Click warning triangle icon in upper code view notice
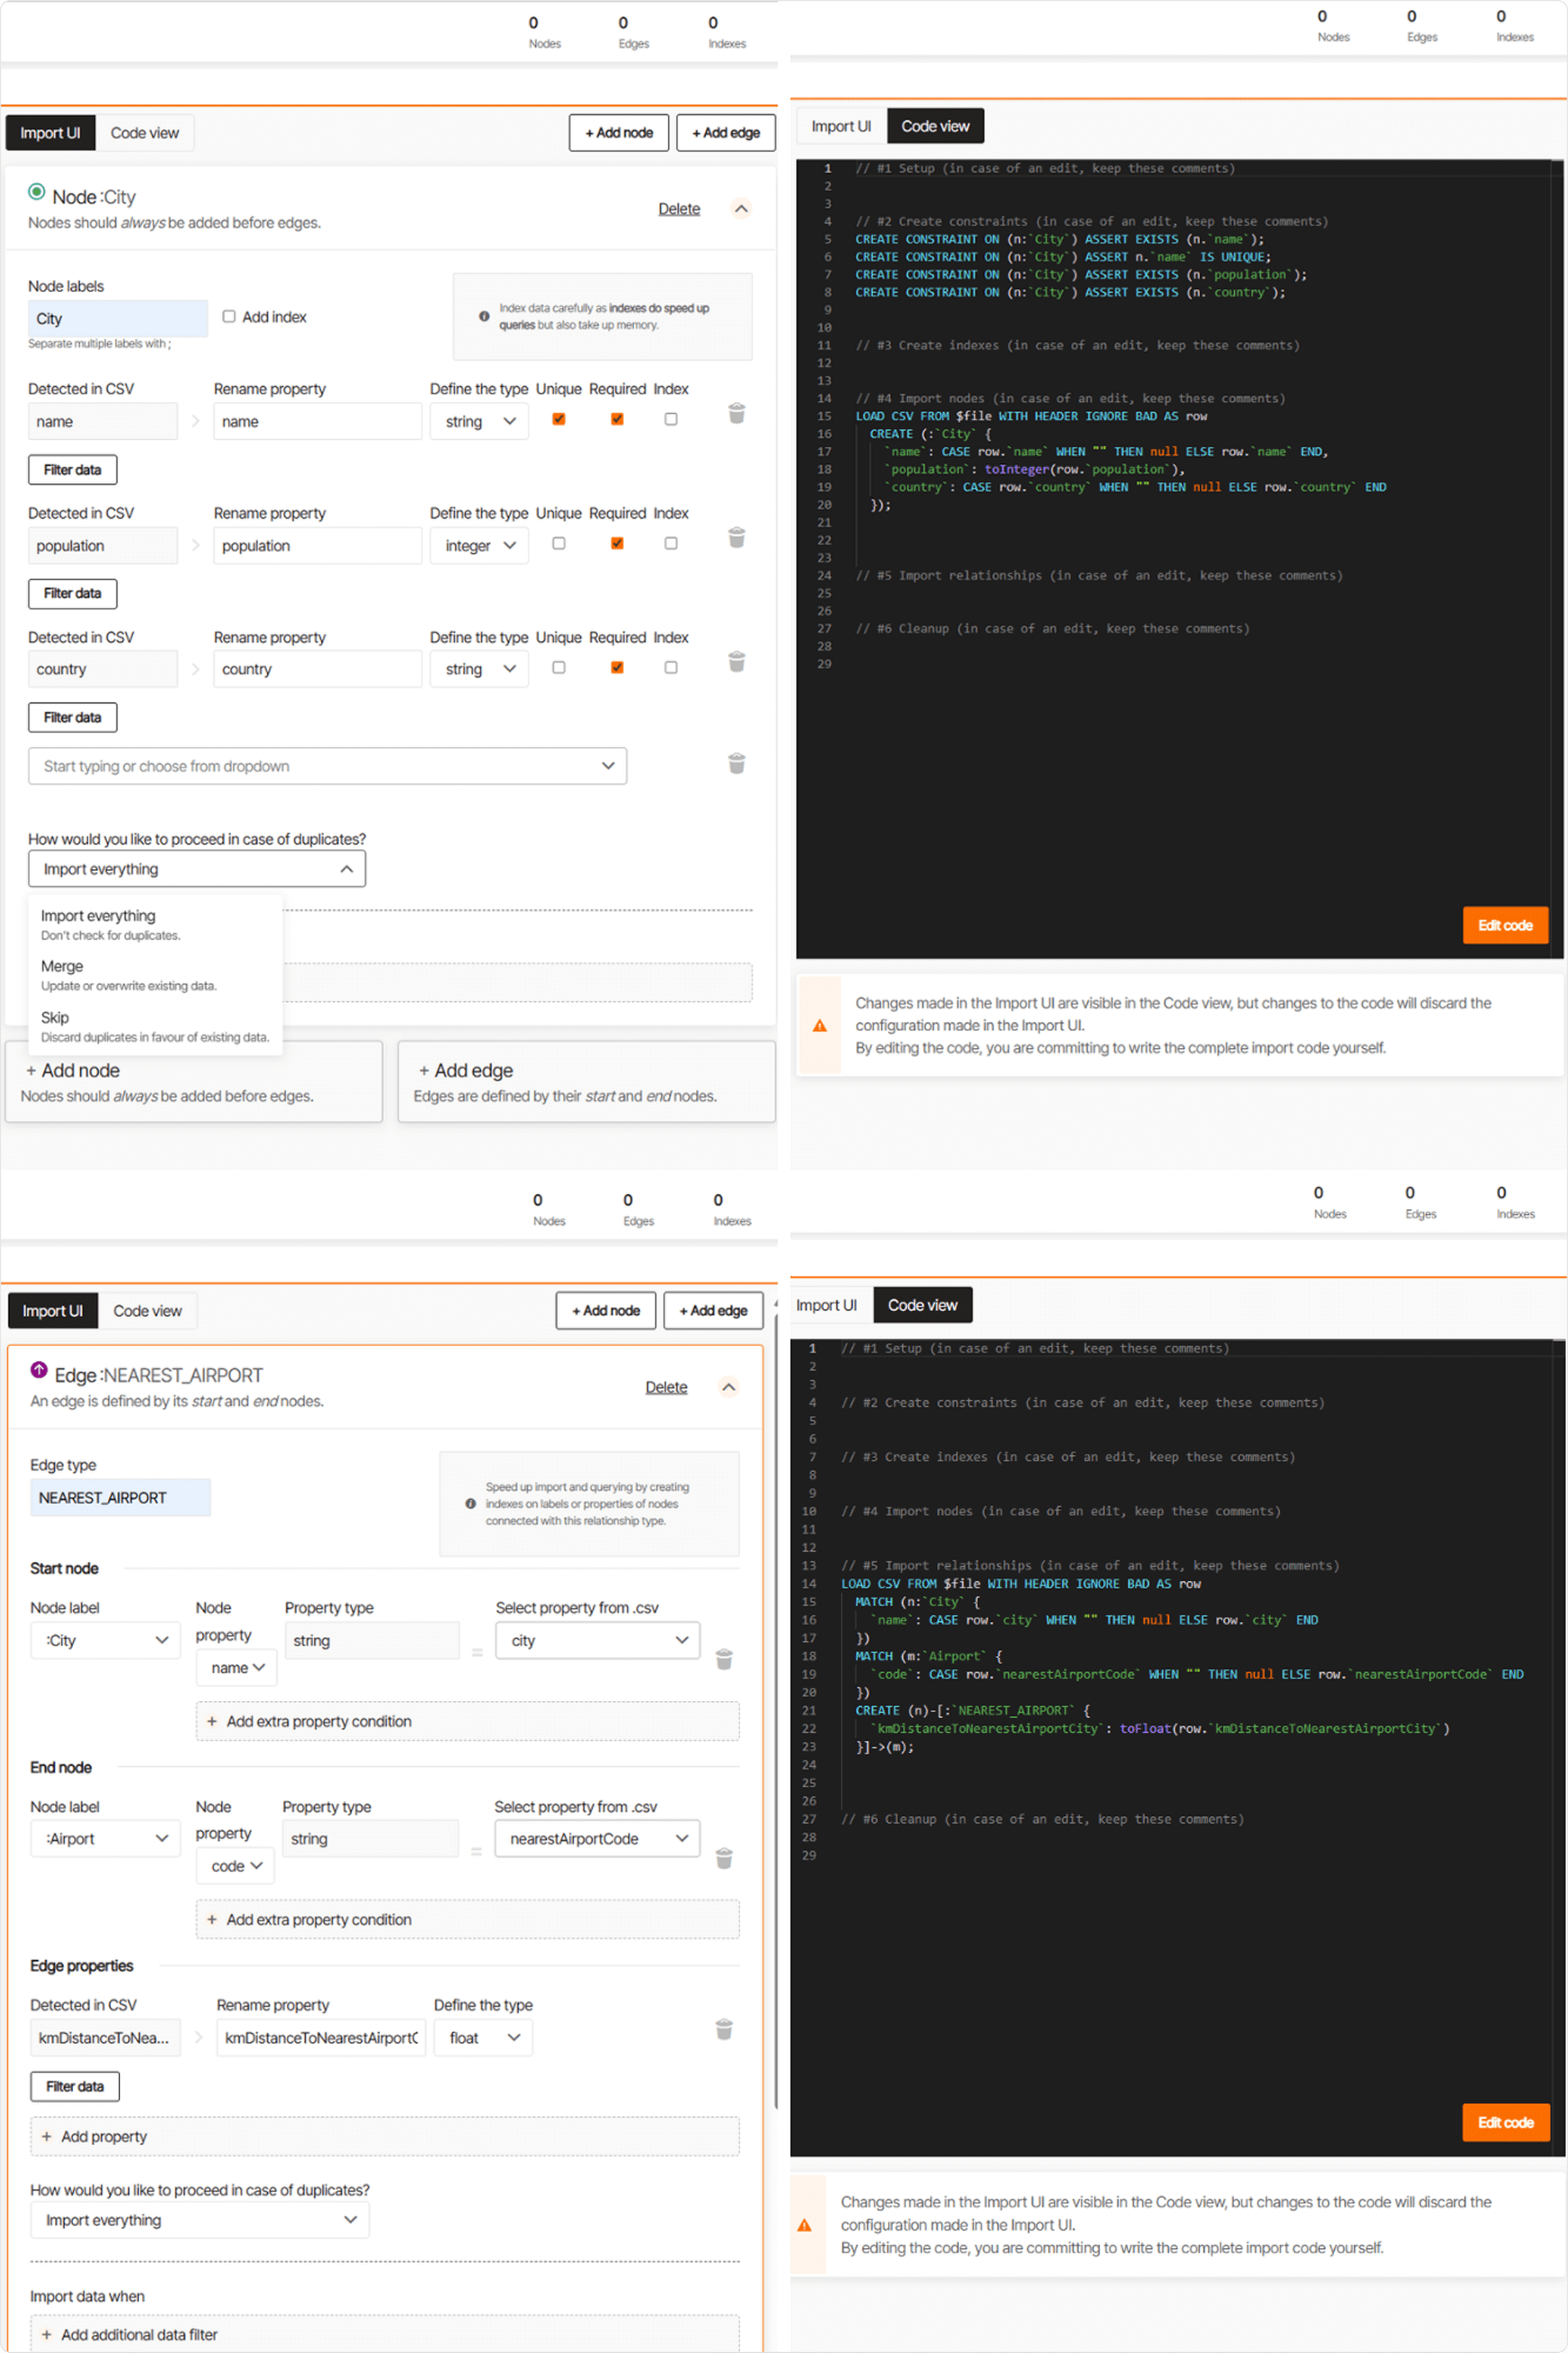1568x2353 pixels. pyautogui.click(x=819, y=1025)
